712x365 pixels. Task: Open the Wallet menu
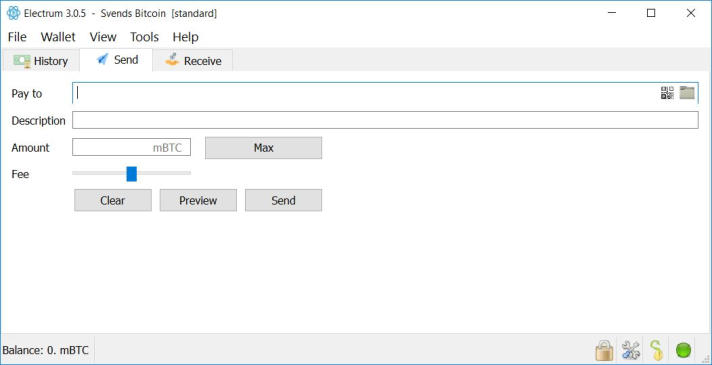pyautogui.click(x=58, y=37)
